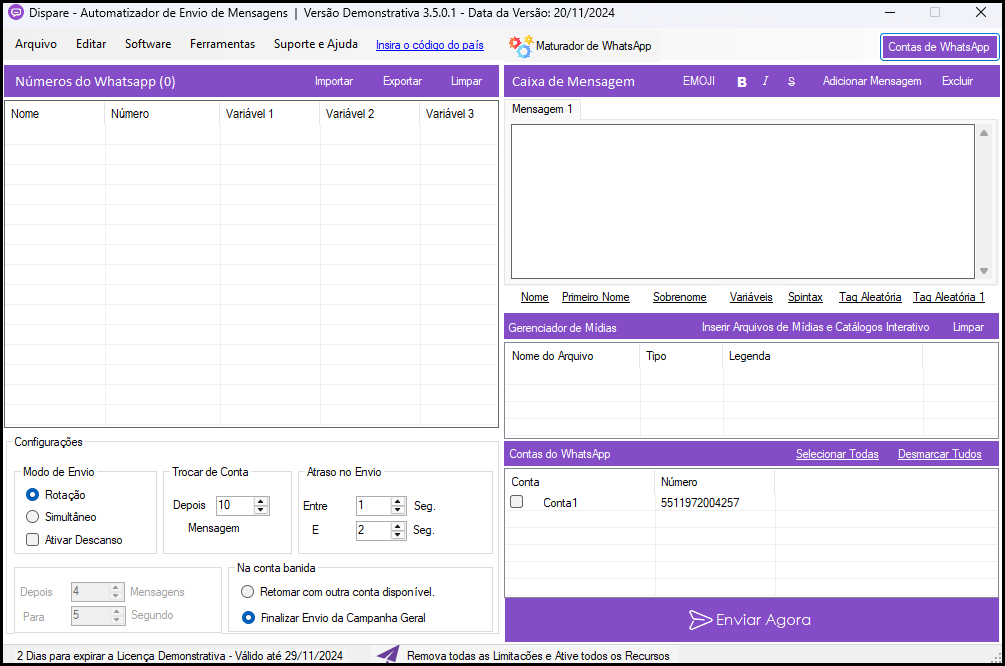The height and width of the screenshot is (666, 1005).
Task: Click the Número column header in numbers list
Action: point(163,114)
